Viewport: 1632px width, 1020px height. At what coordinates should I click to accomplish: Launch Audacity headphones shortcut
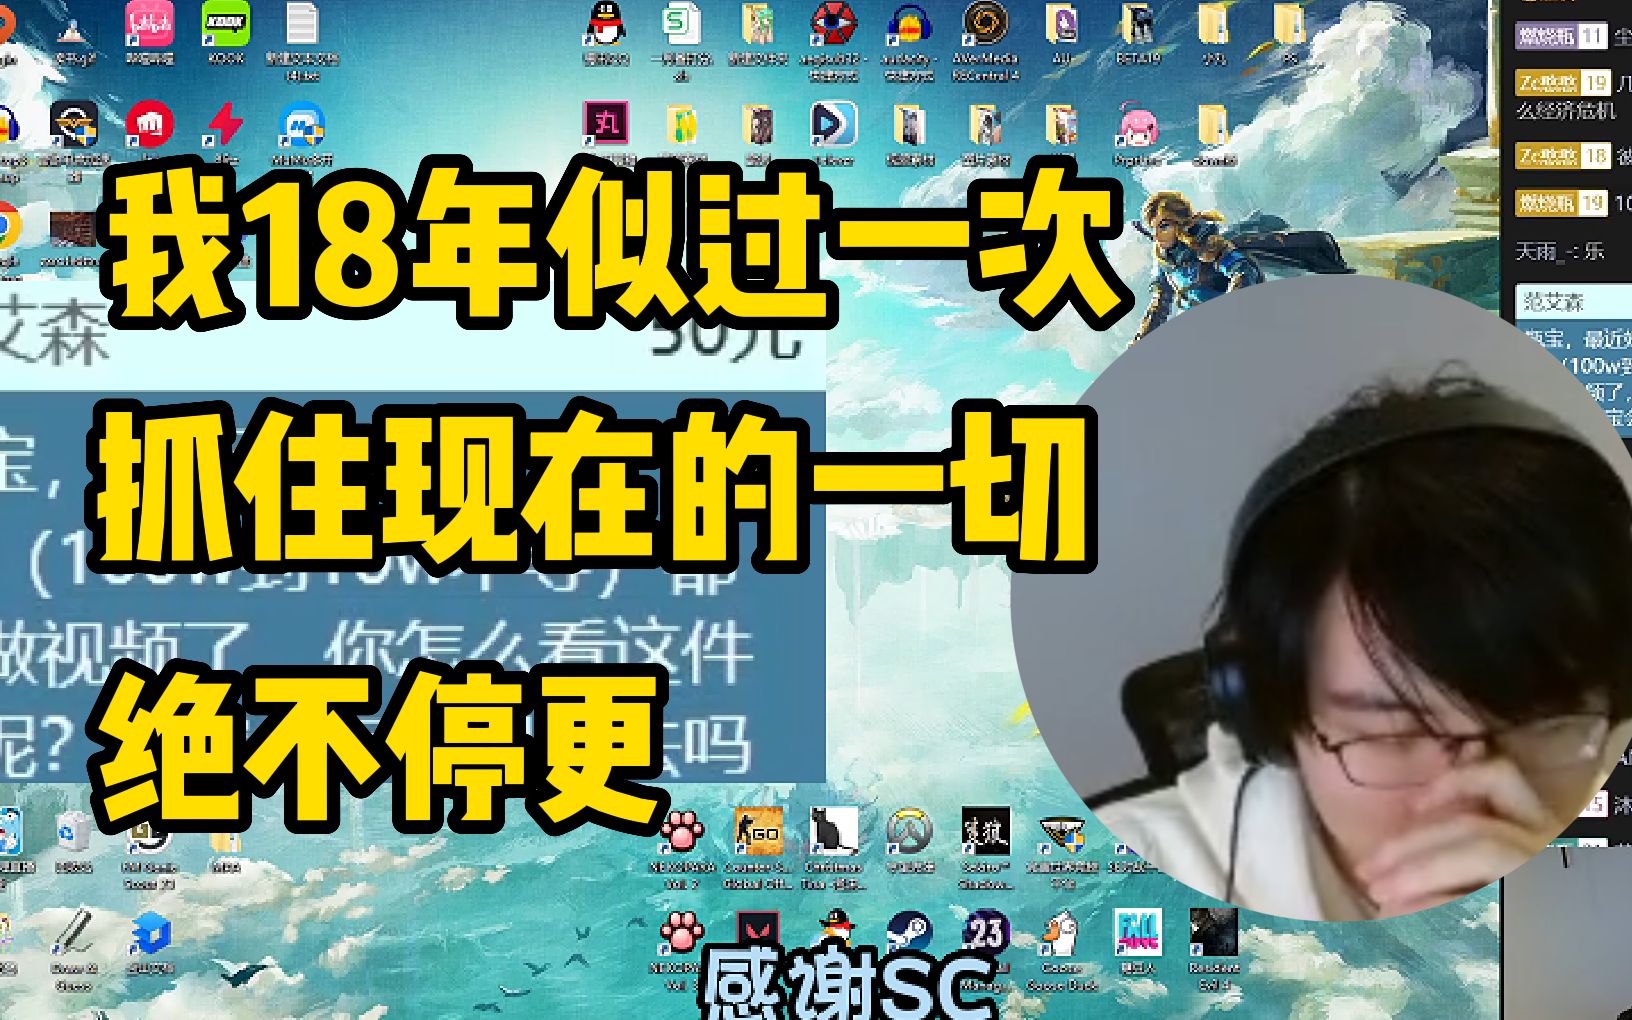click(909, 27)
